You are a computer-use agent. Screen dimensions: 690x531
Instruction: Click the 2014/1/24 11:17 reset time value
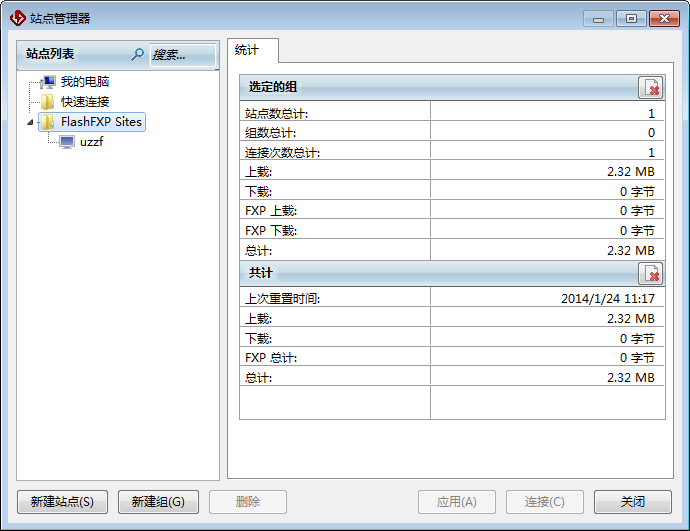pyautogui.click(x=608, y=299)
